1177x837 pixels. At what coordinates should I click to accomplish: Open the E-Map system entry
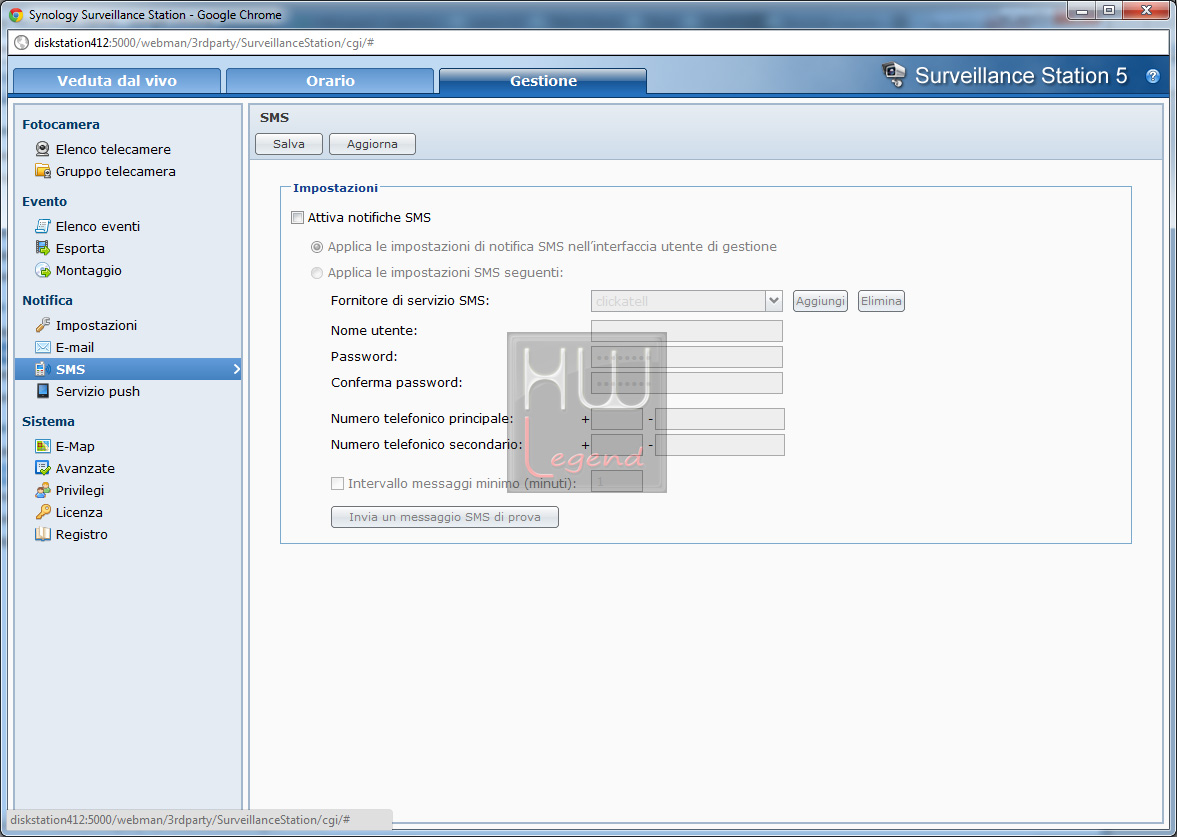click(x=75, y=447)
